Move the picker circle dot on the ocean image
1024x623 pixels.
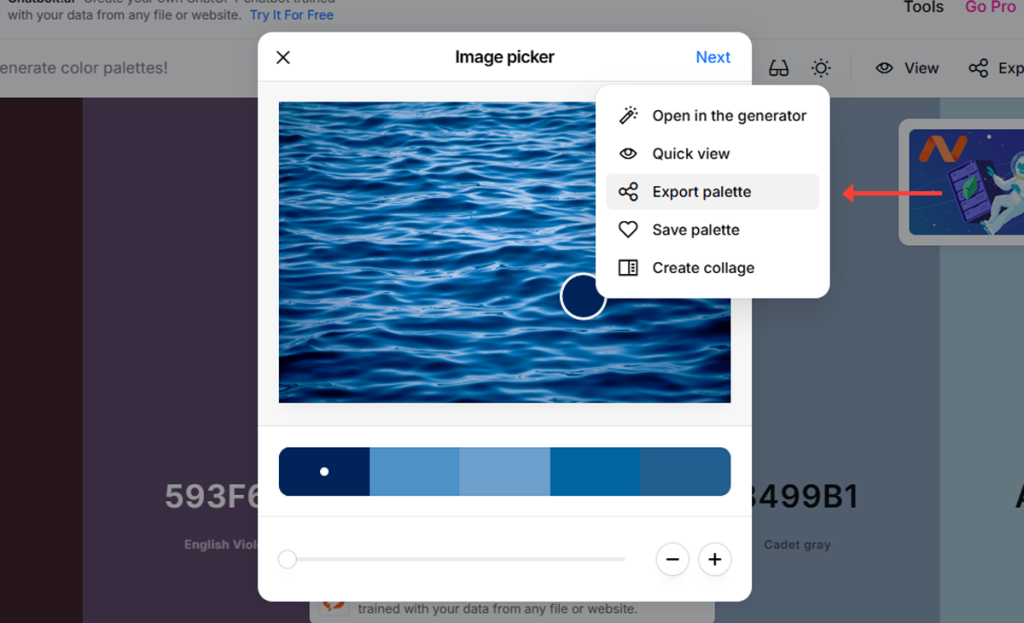point(583,297)
